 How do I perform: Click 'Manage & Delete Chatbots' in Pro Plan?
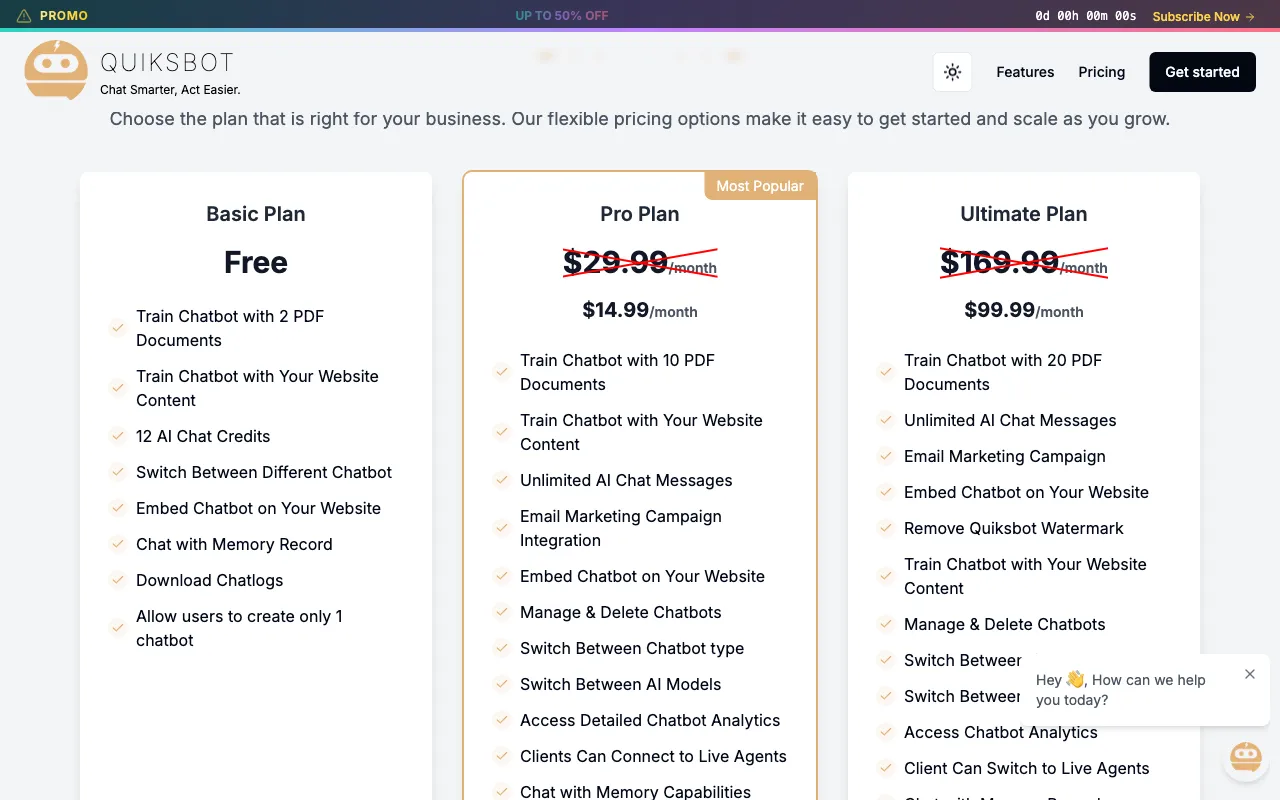(620, 612)
